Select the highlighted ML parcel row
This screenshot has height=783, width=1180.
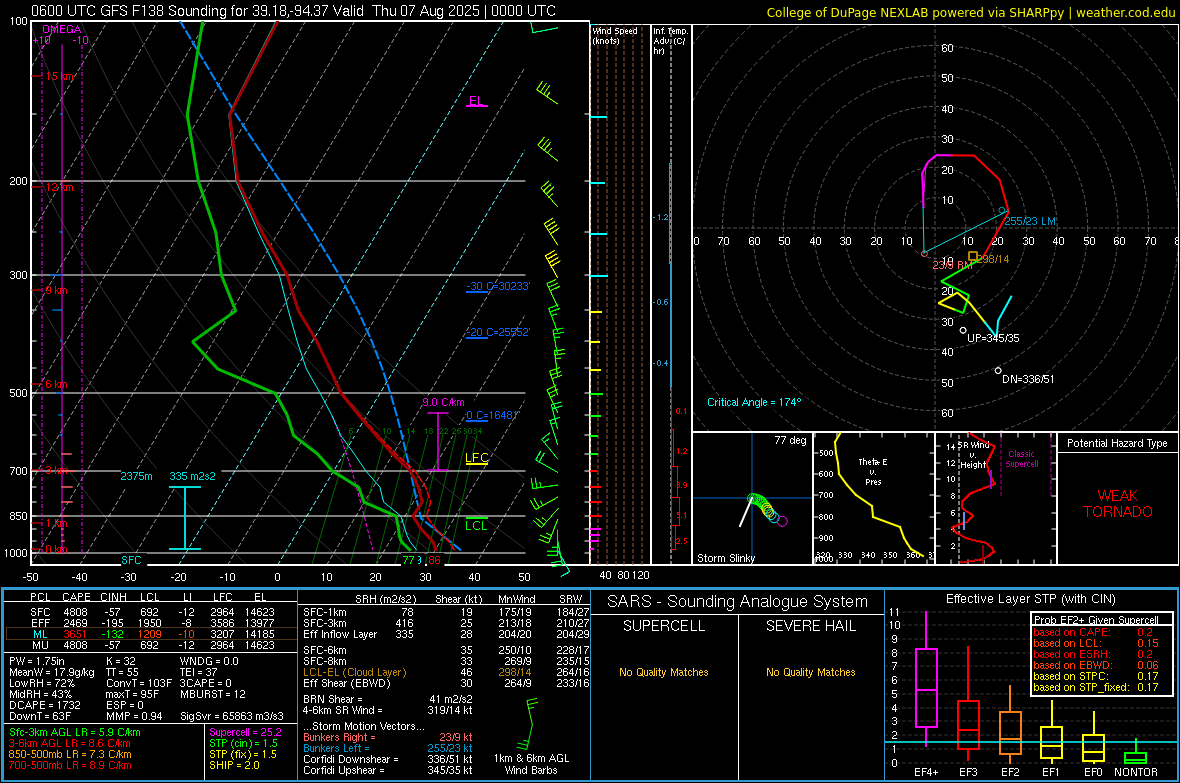pyautogui.click(x=152, y=634)
